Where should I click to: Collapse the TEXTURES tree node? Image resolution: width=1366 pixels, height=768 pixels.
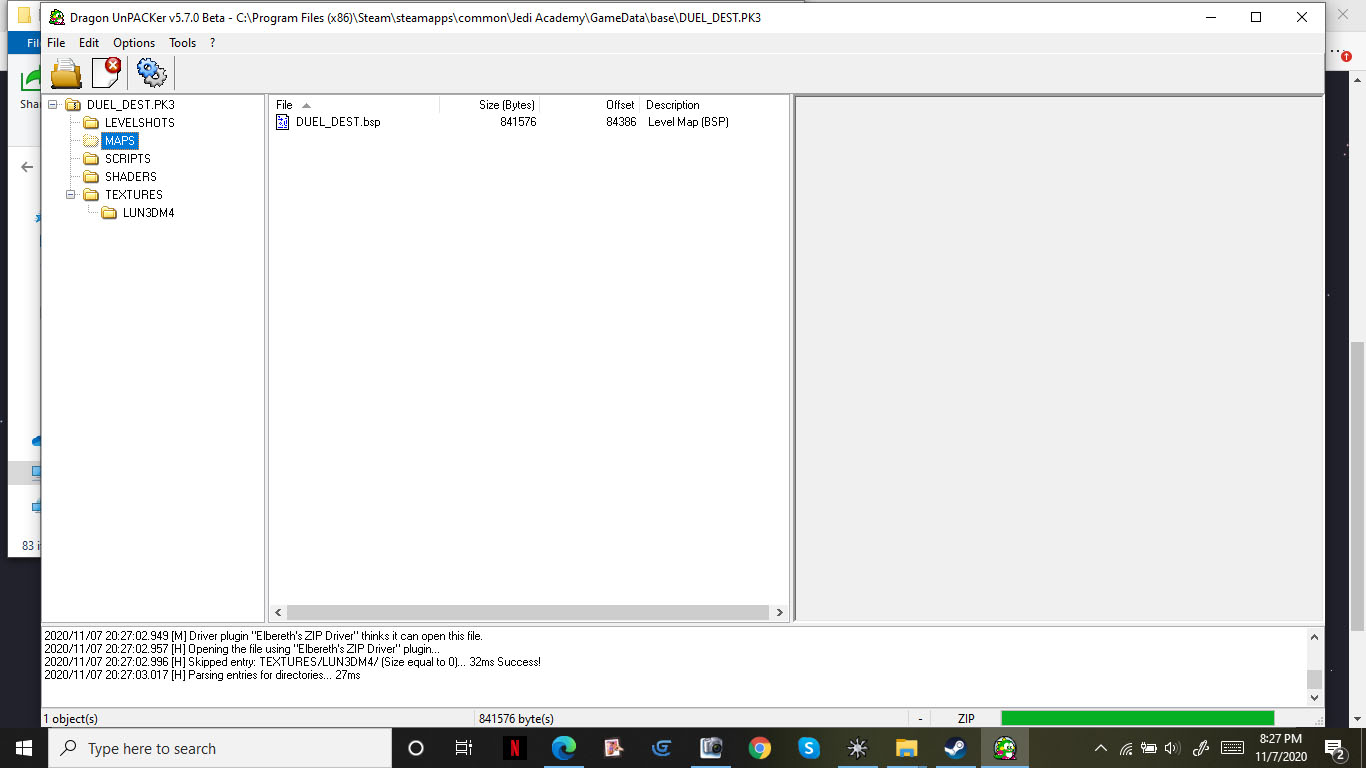(71, 195)
